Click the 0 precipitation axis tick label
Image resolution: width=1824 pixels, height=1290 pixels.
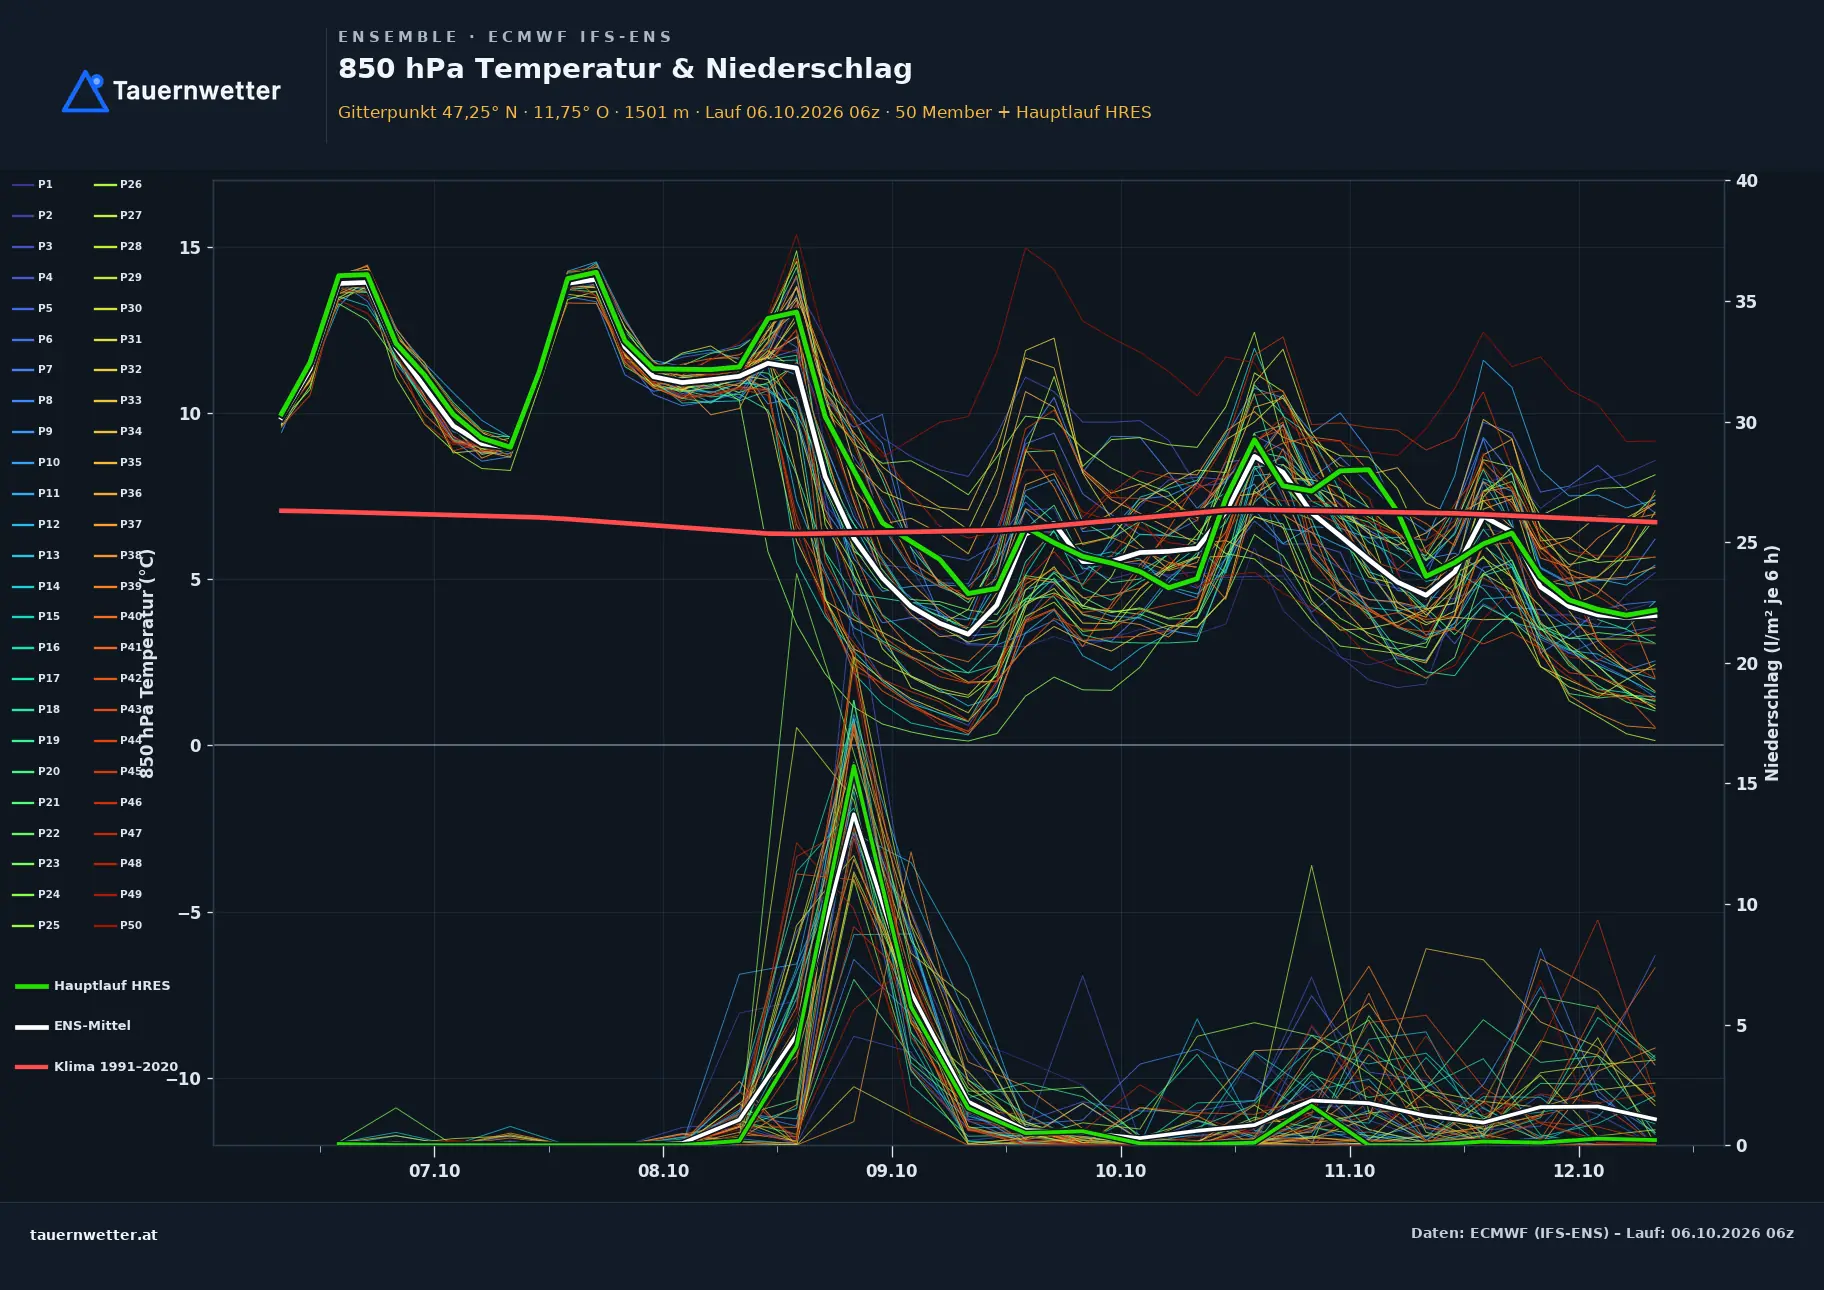(1741, 1146)
